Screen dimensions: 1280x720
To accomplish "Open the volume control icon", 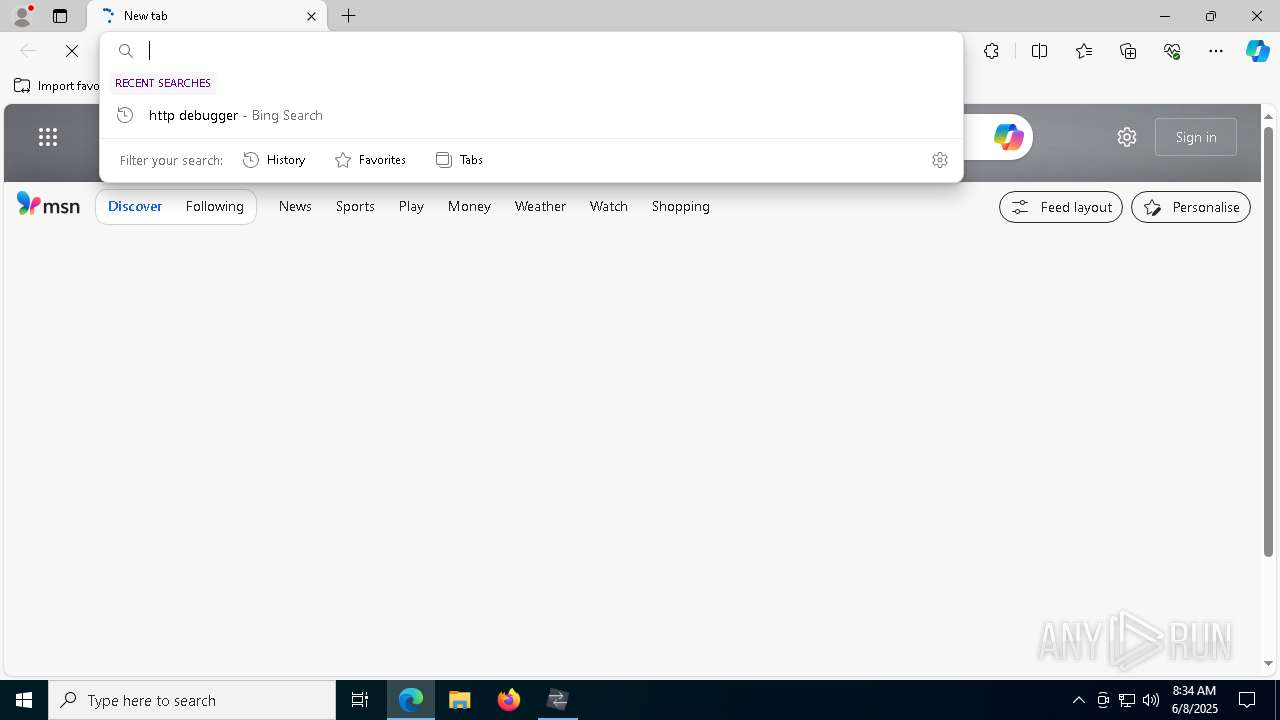I will (1150, 700).
